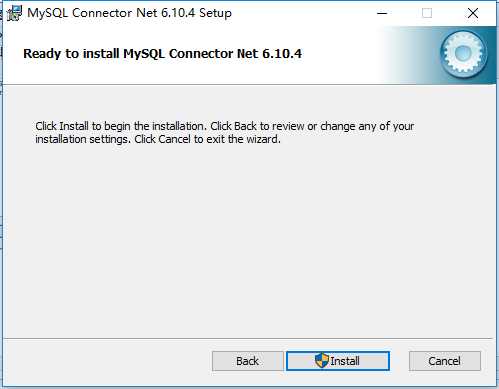This screenshot has height=389, width=499.
Task: Click the separator line above the buttons
Action: coord(248,339)
